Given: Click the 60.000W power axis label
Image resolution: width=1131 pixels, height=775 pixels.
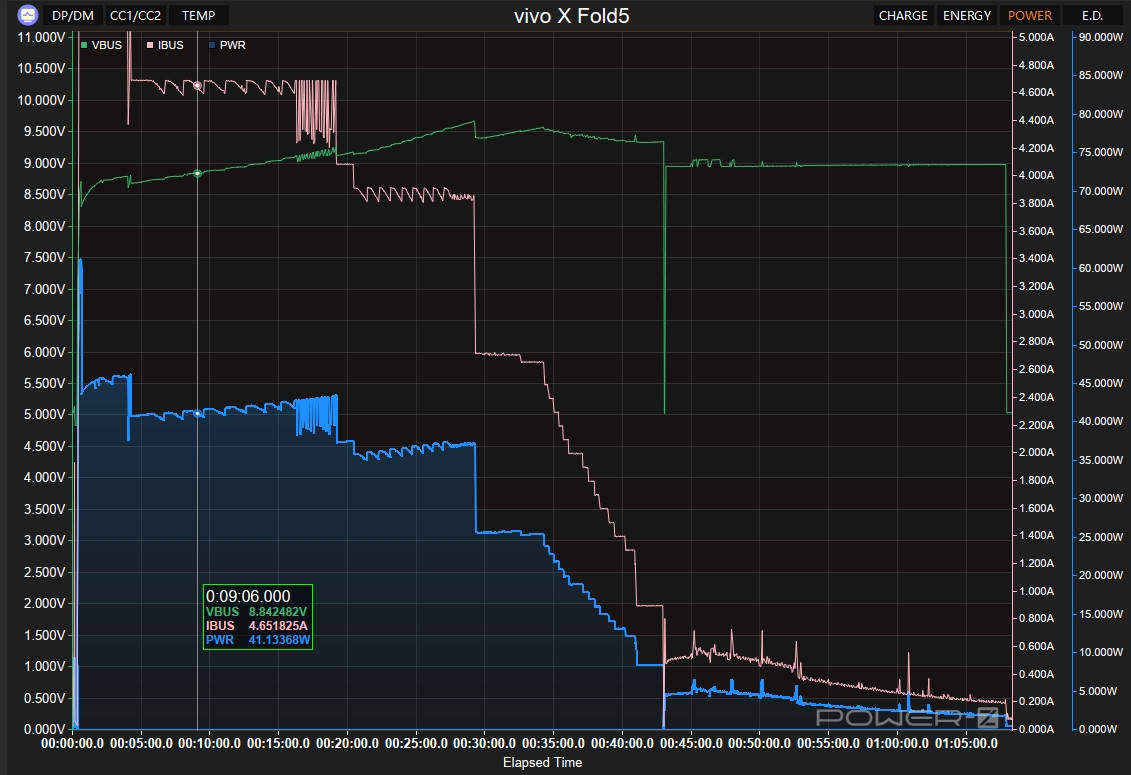Looking at the screenshot, I should [x=1101, y=268].
